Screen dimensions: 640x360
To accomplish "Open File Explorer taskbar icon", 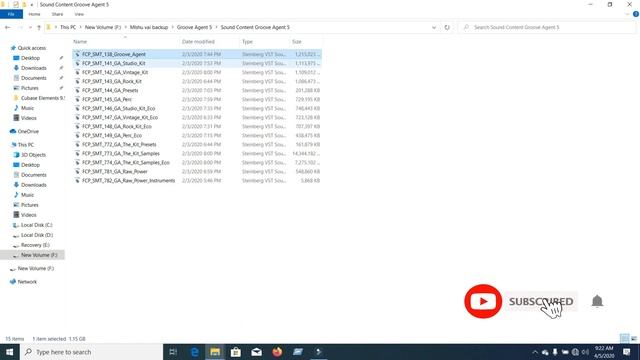I will (x=215, y=352).
